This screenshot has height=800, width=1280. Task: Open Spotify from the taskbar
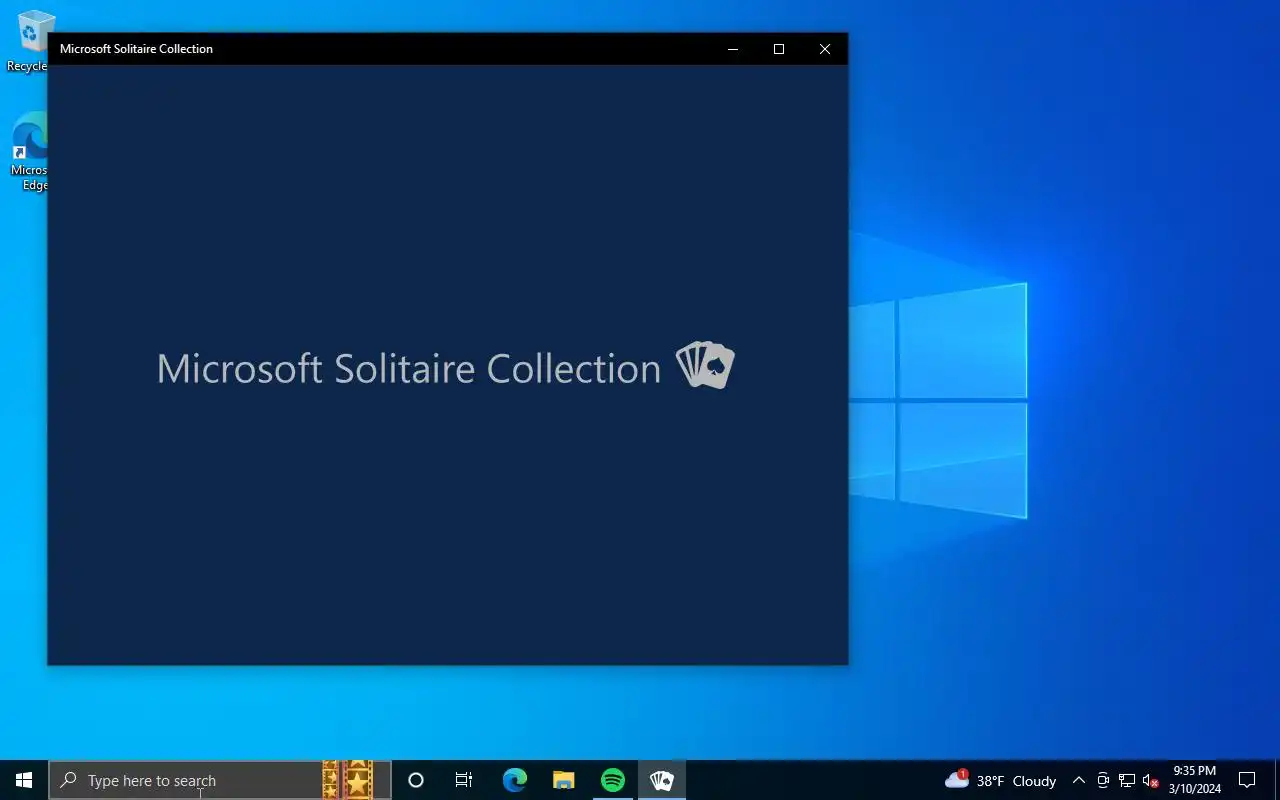tap(613, 780)
